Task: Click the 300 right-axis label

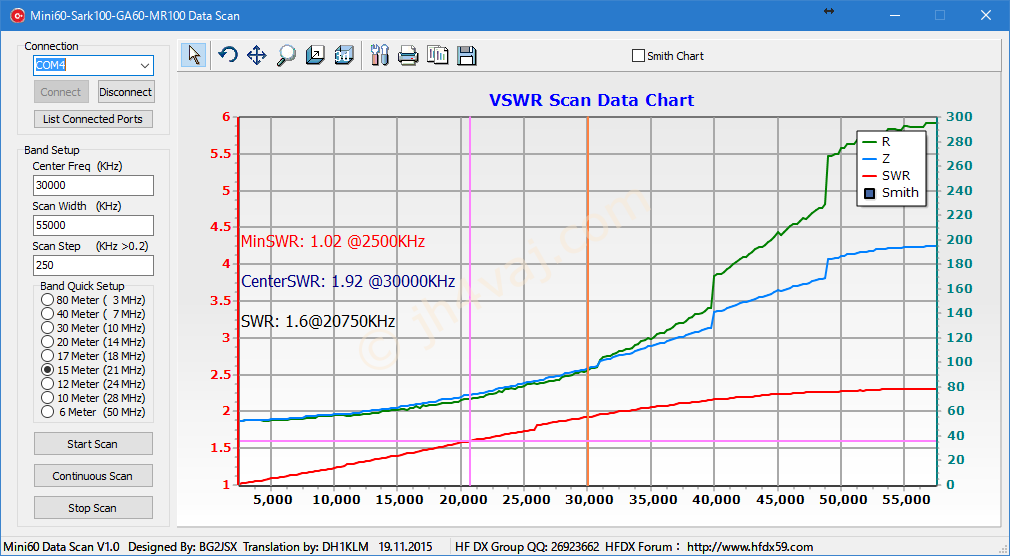Action: [x=958, y=117]
